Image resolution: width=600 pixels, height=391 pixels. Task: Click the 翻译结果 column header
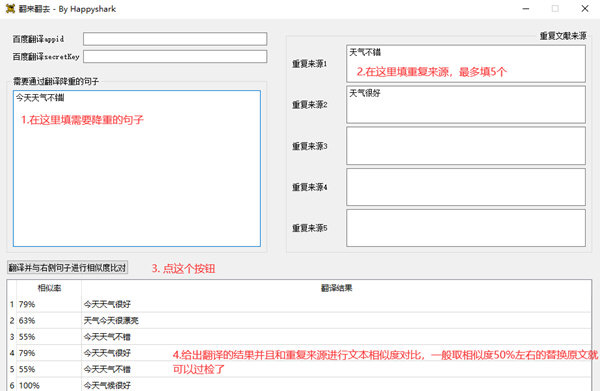click(x=336, y=288)
